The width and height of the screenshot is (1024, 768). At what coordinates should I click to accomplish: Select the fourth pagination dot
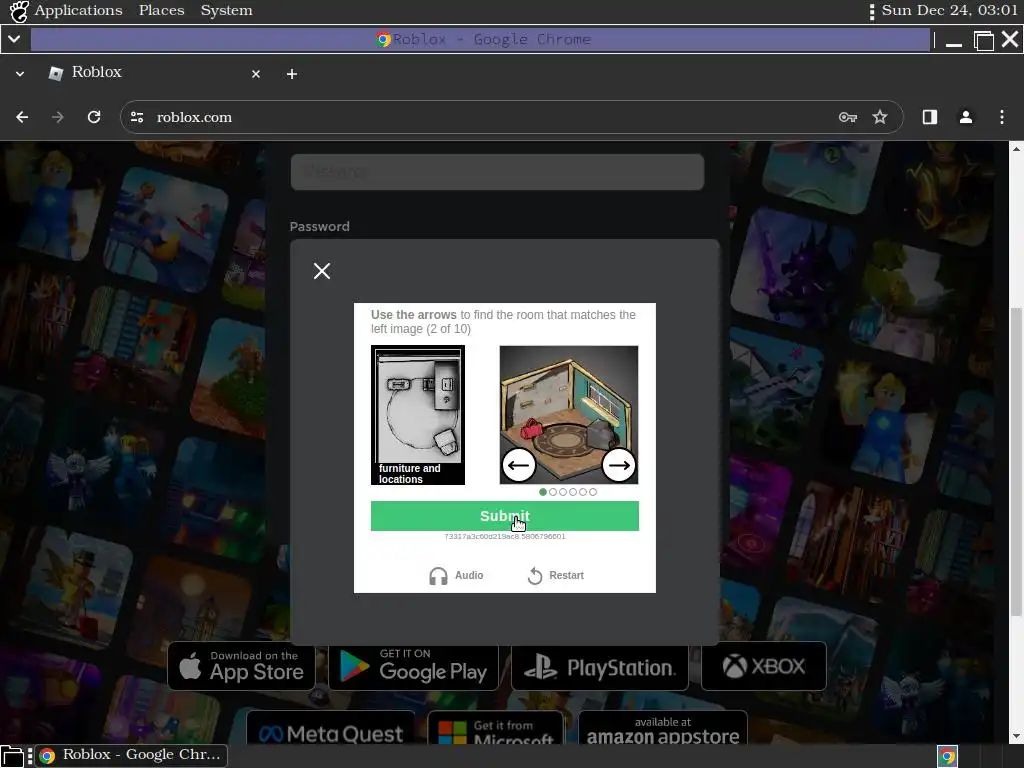coord(573,492)
